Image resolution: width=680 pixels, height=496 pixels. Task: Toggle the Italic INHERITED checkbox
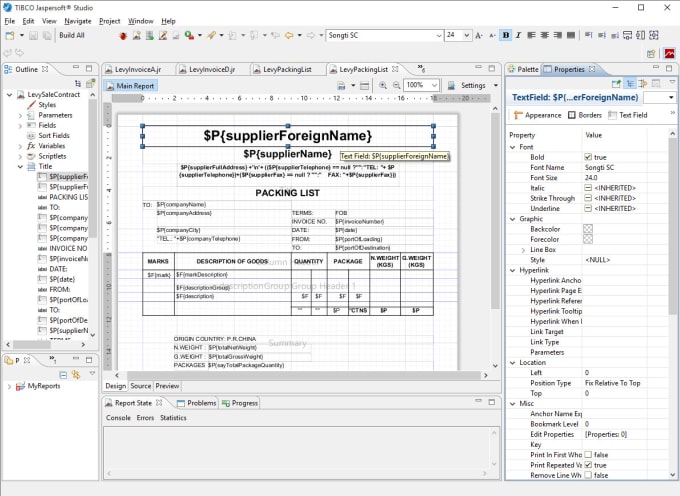(x=588, y=188)
